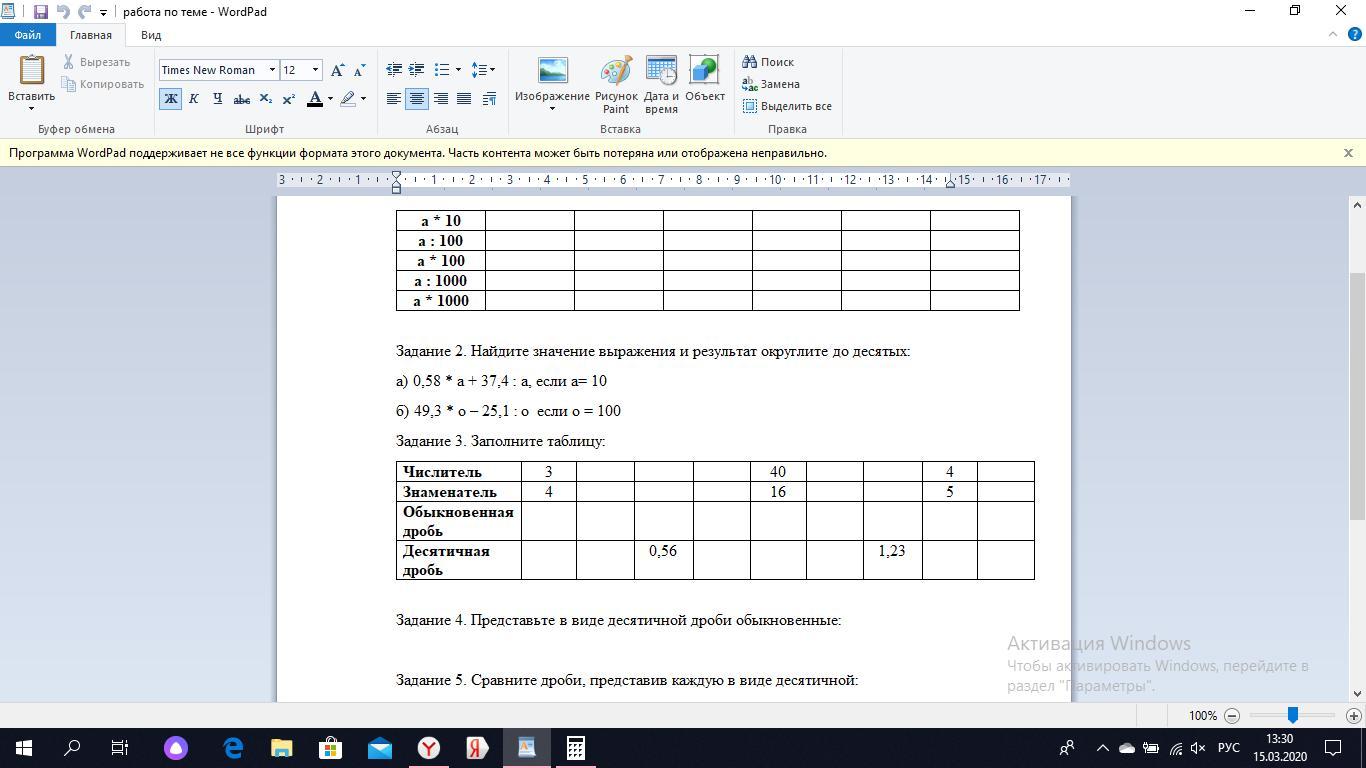This screenshot has height=768, width=1366.
Task: Click the Date and time insert icon
Action: click(661, 84)
